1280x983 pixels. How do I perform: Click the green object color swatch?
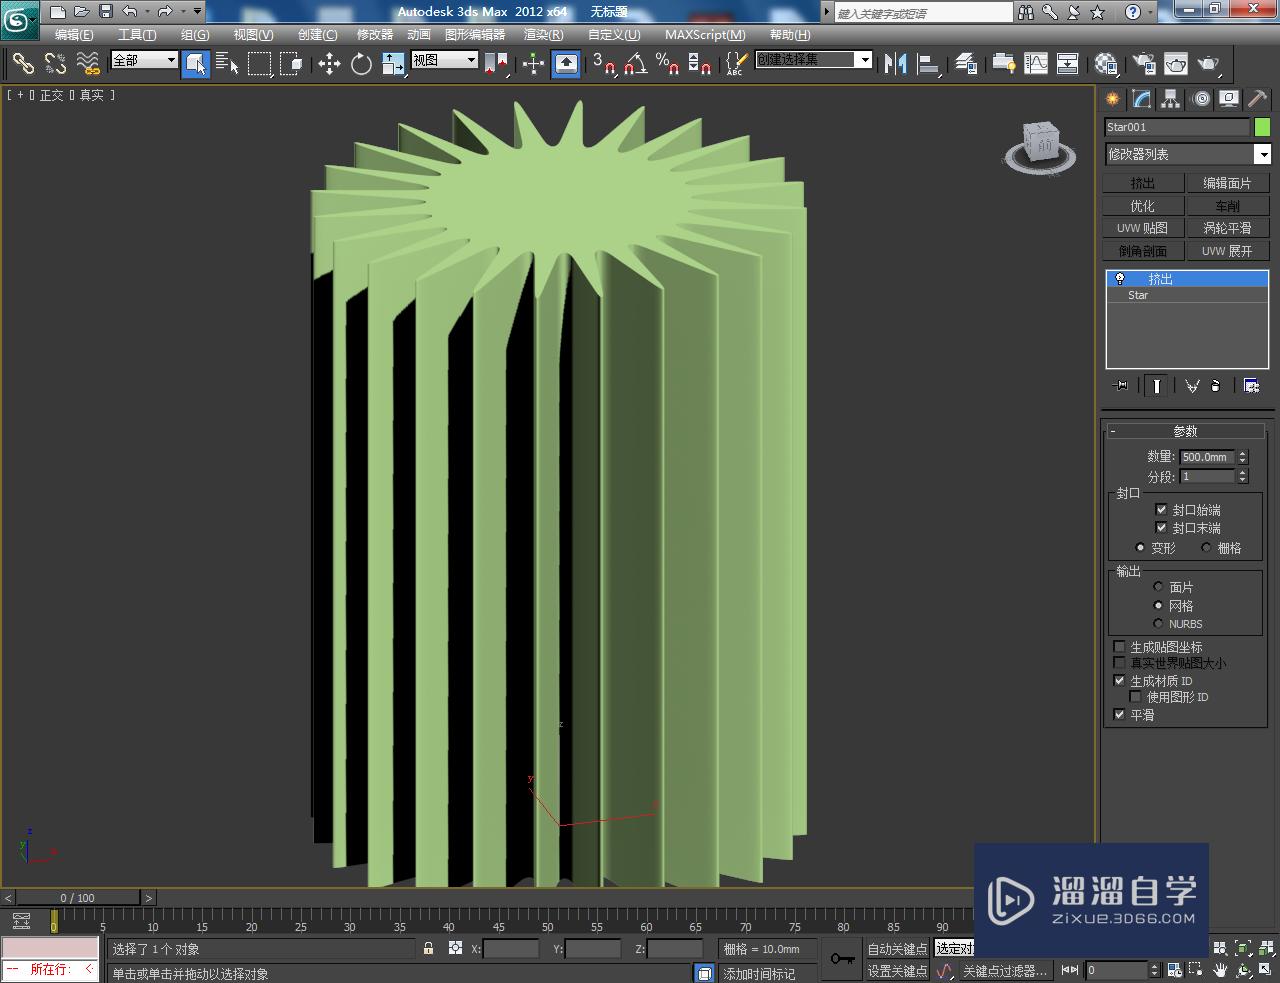[1262, 127]
